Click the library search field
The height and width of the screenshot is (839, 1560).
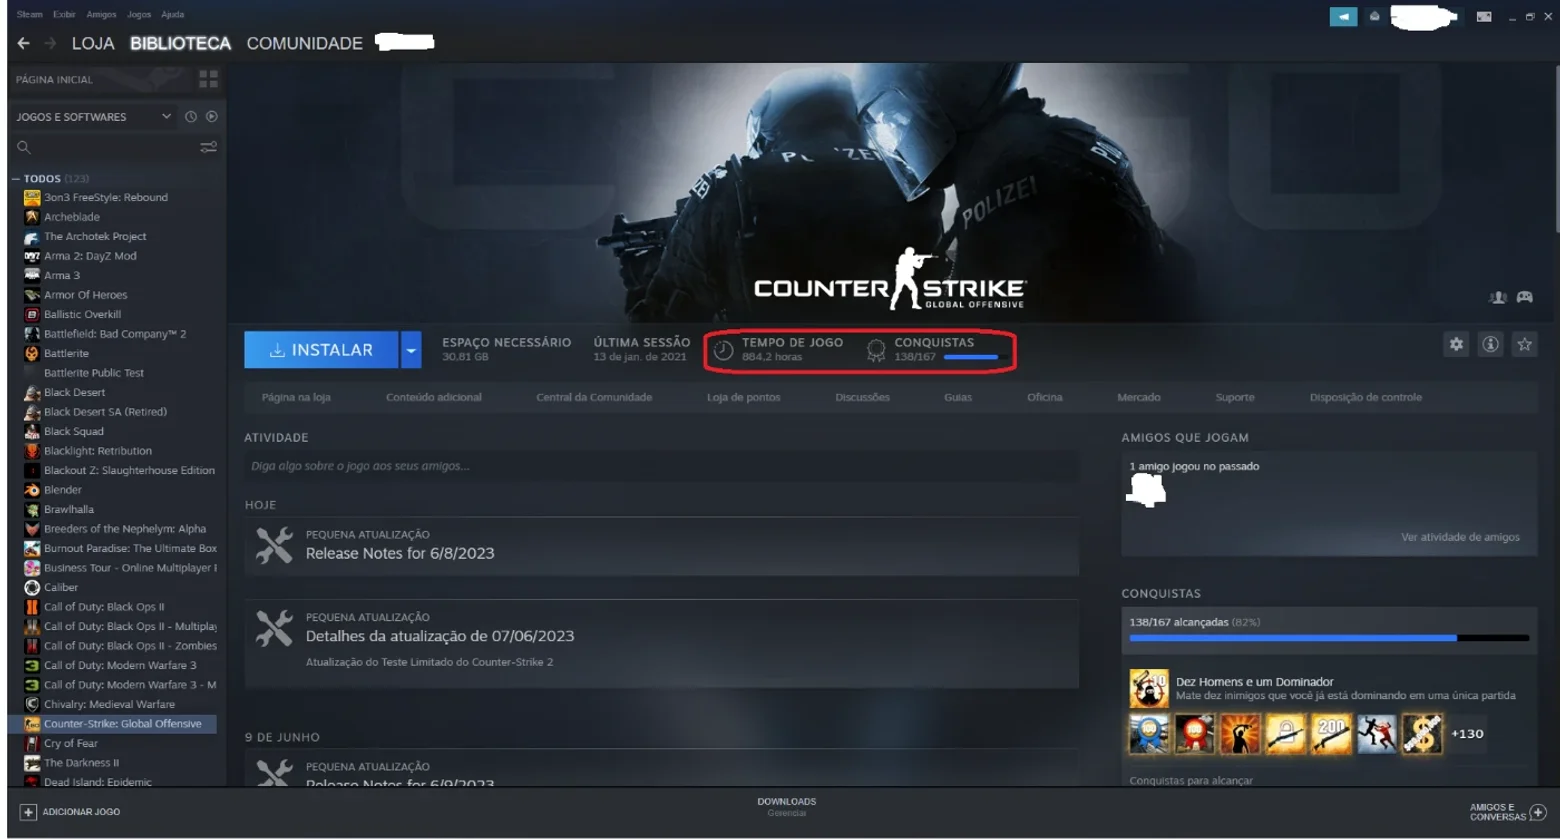[107, 147]
